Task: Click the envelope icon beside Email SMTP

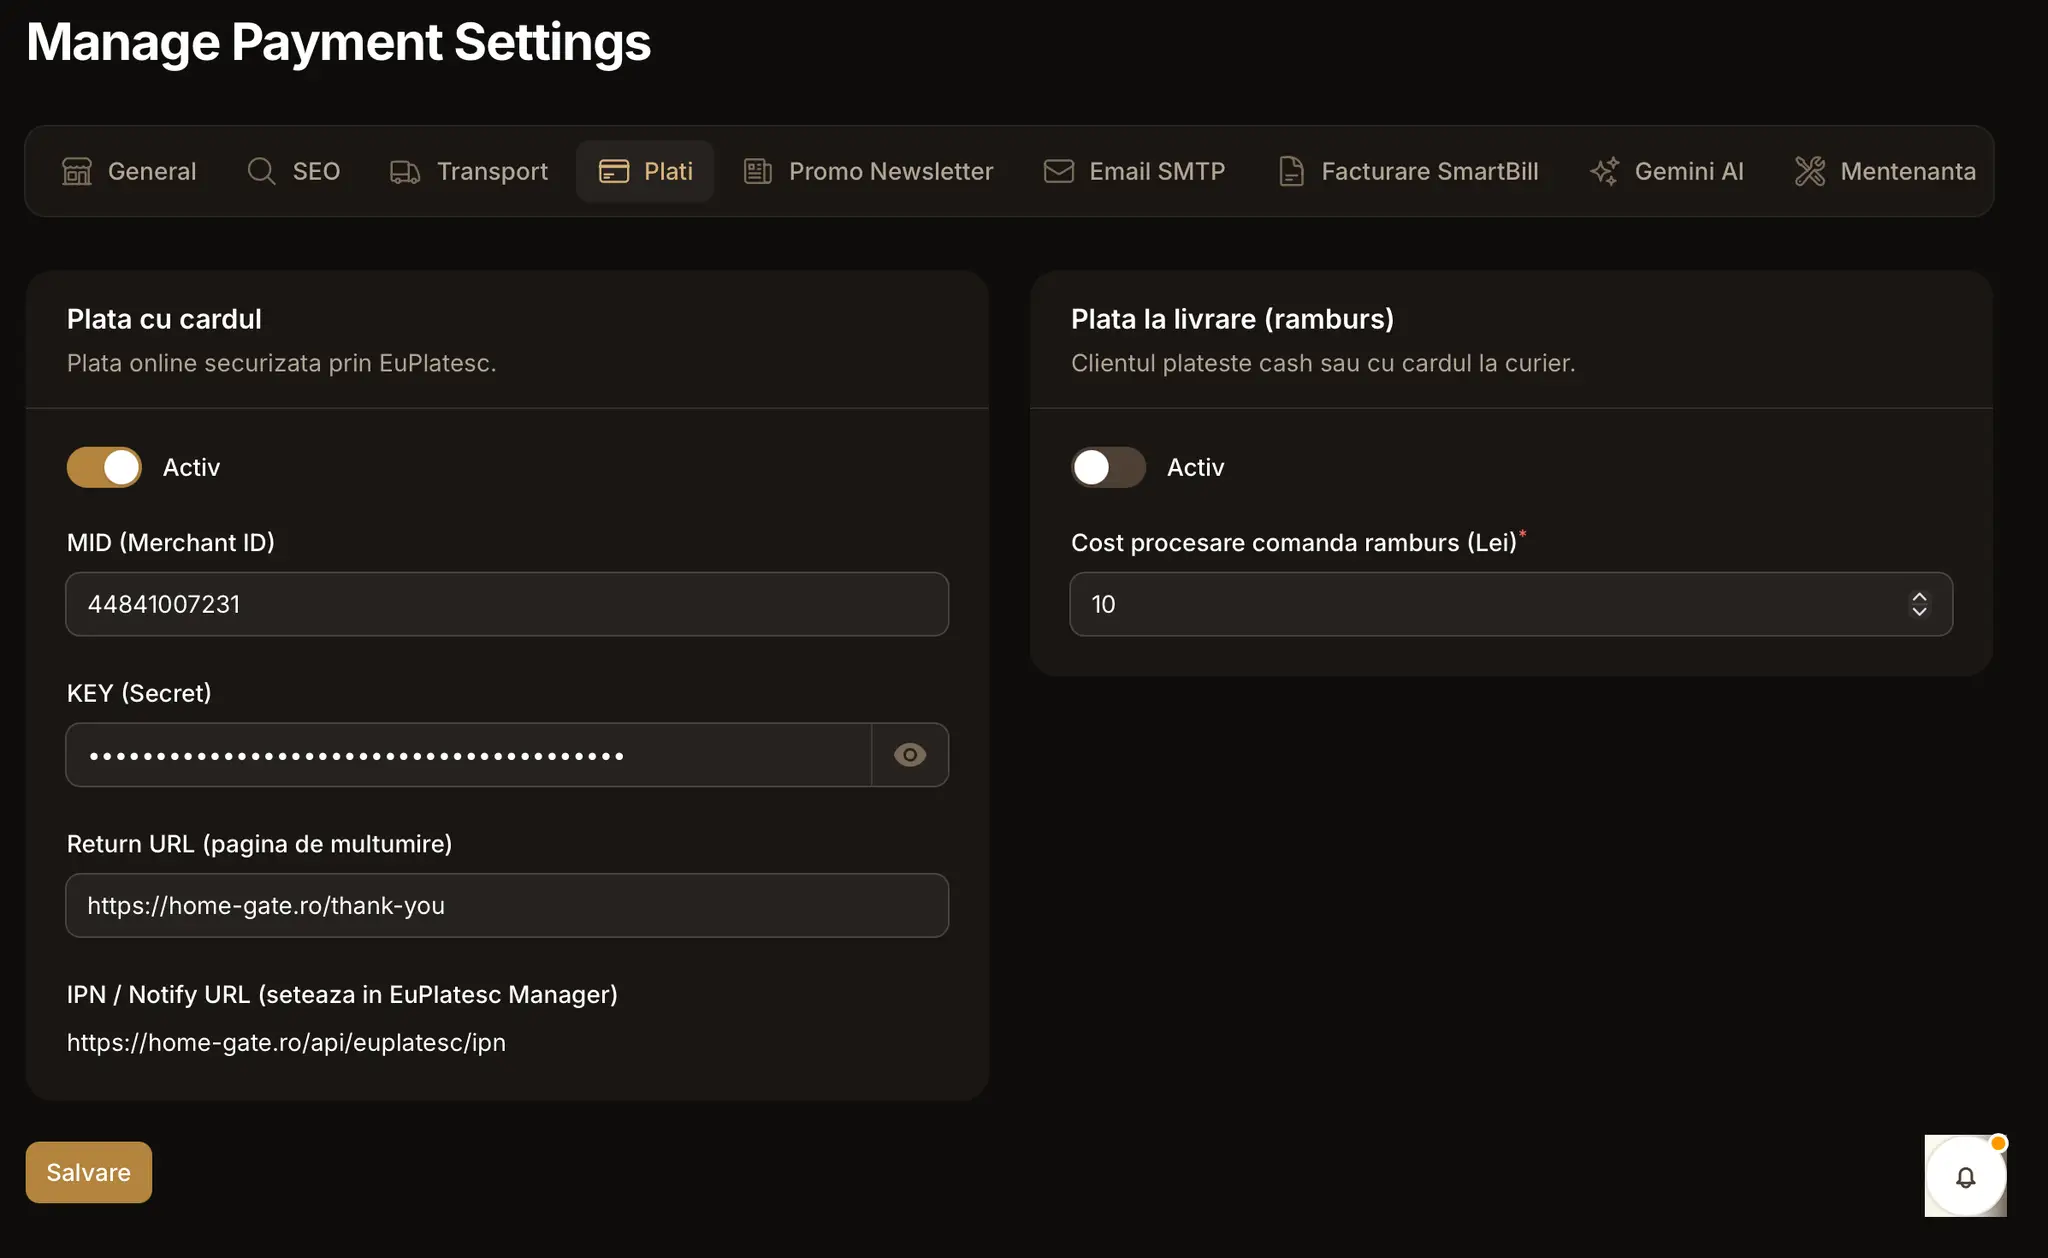Action: coord(1059,172)
